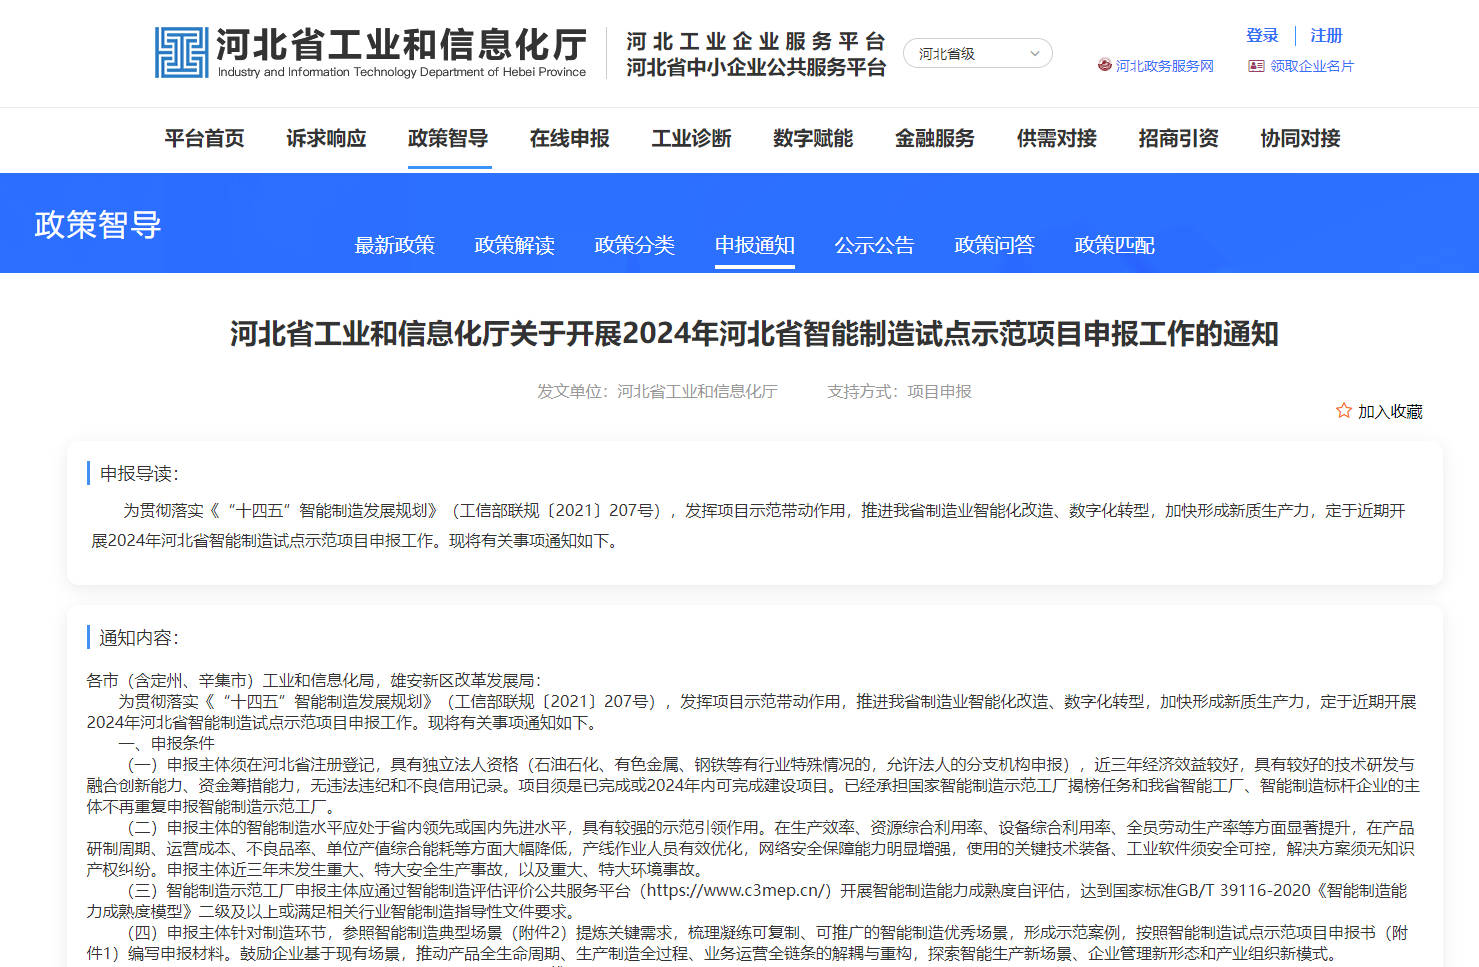
Task: Open the 平台首页 menu item
Action: click(x=204, y=138)
